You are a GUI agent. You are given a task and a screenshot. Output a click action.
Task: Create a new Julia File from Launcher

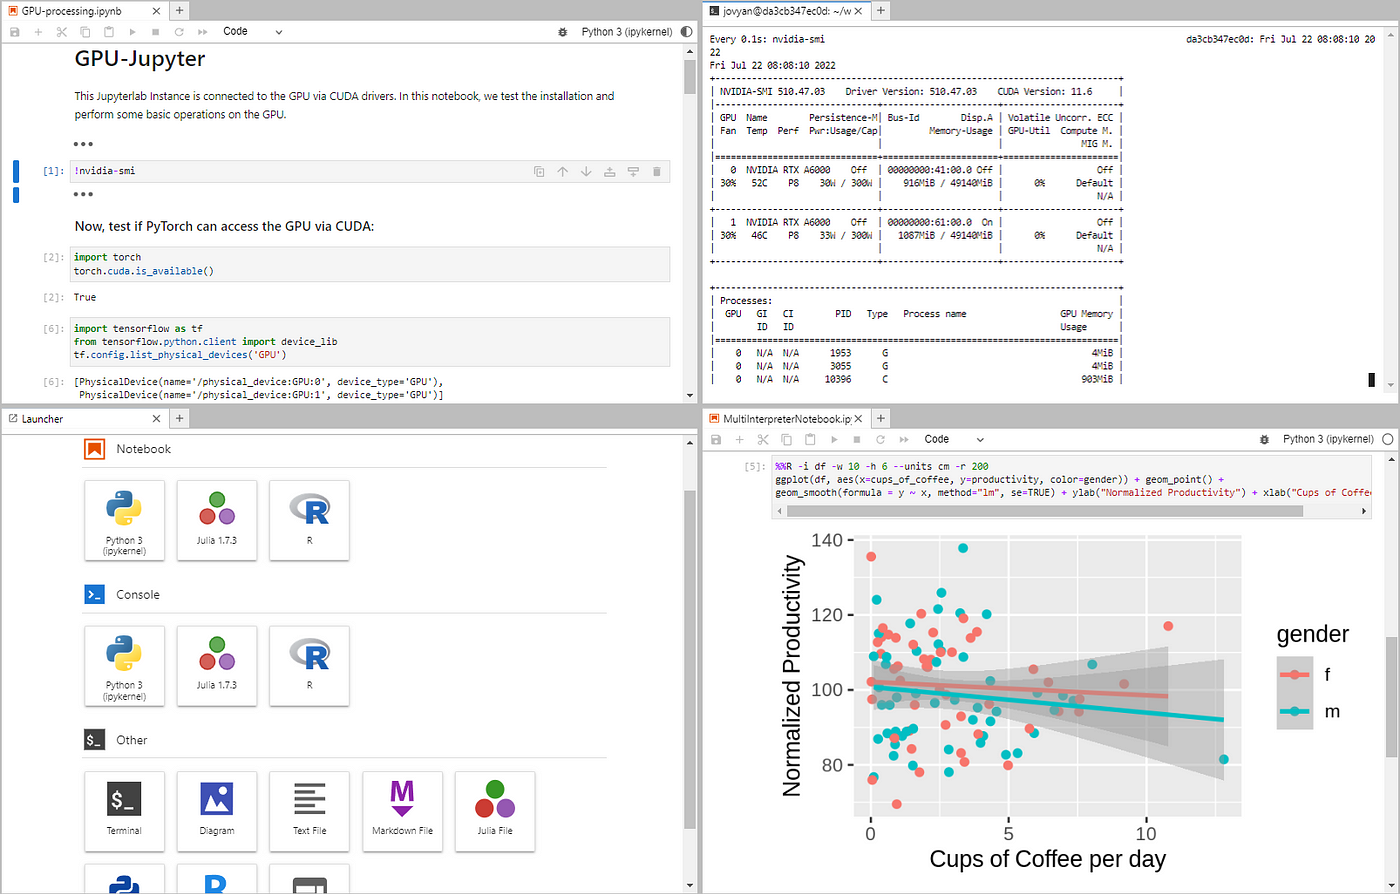click(494, 811)
